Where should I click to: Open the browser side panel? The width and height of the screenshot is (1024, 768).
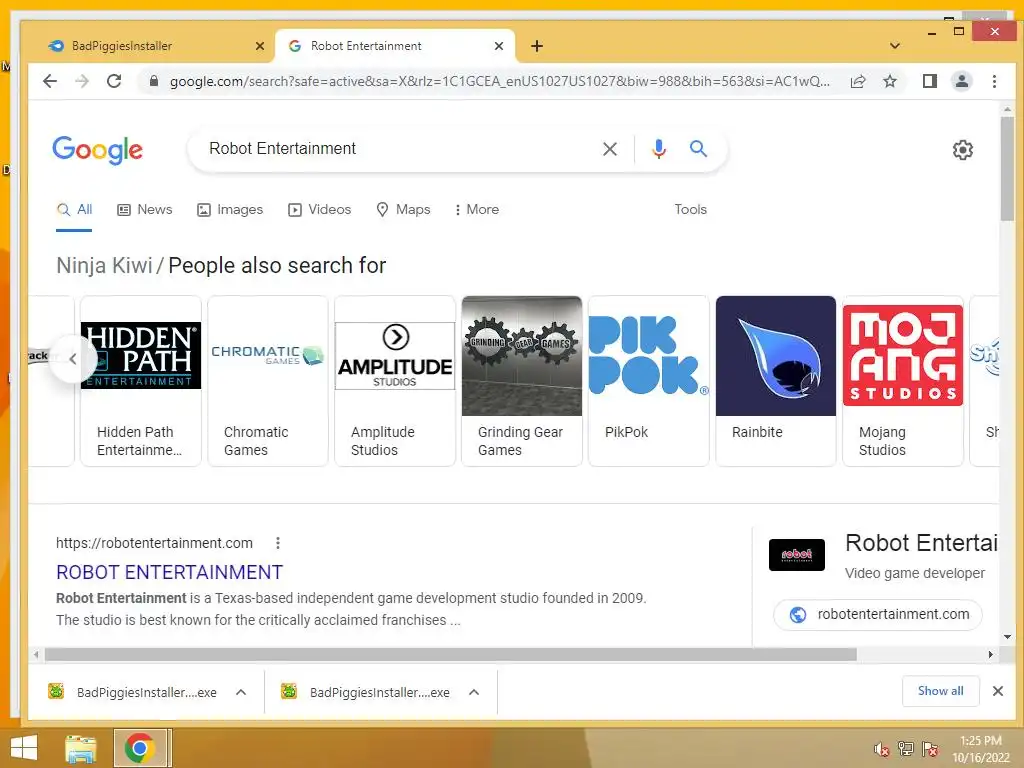point(929,81)
